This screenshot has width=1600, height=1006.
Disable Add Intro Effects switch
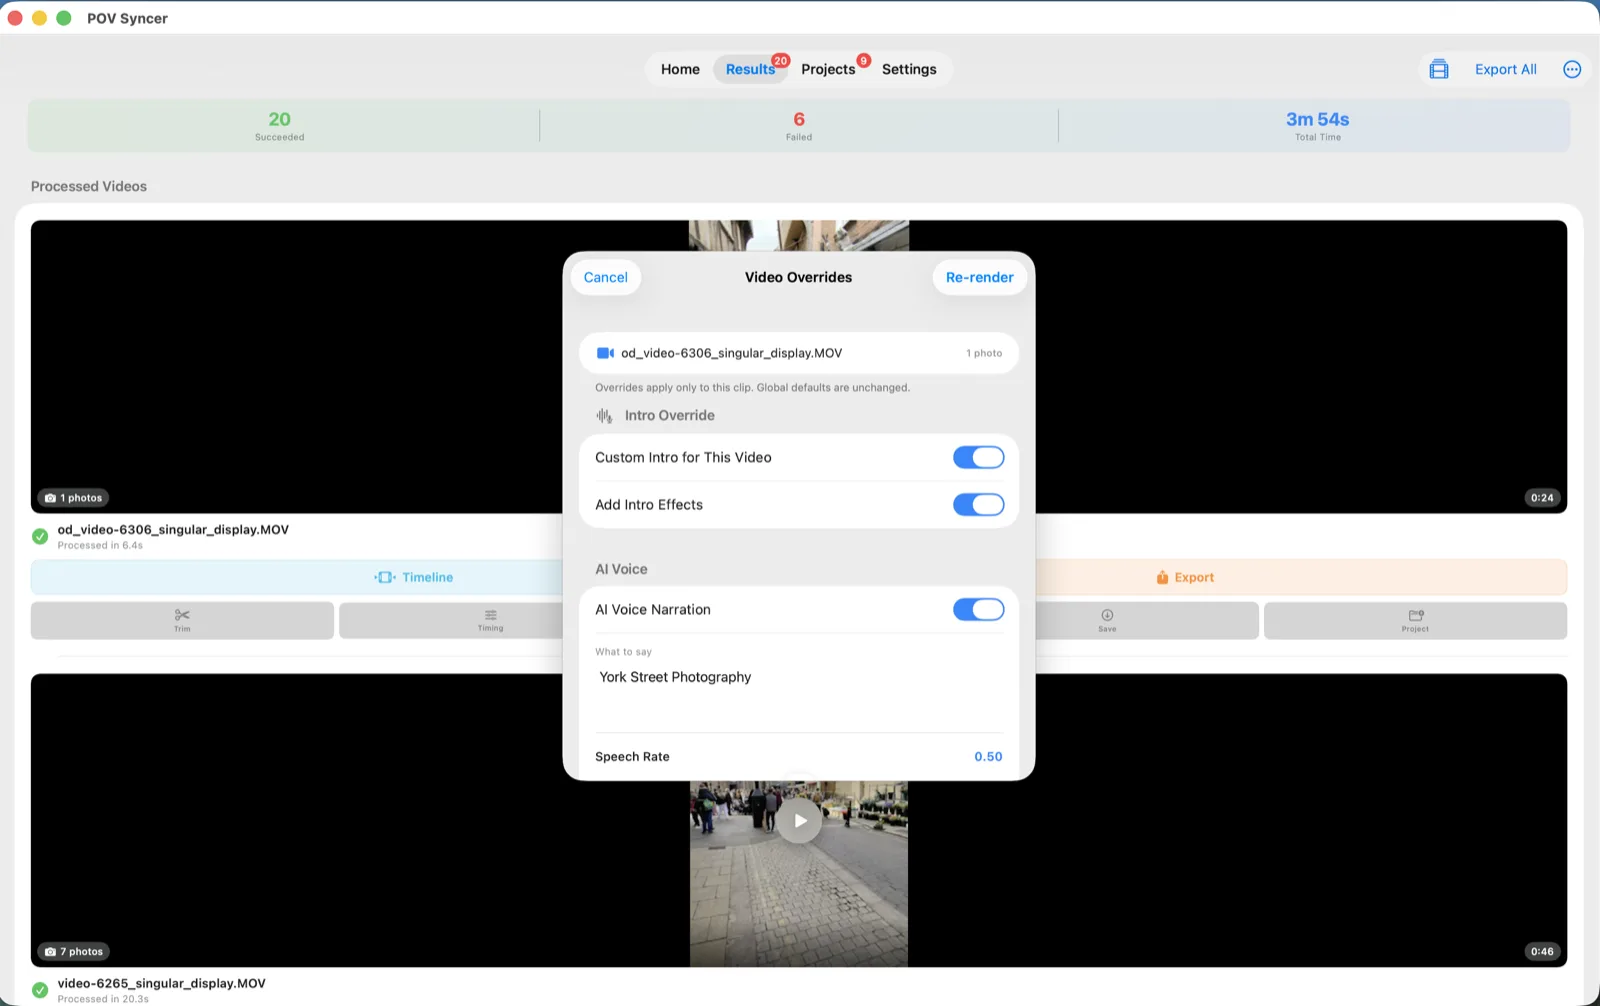tap(978, 505)
